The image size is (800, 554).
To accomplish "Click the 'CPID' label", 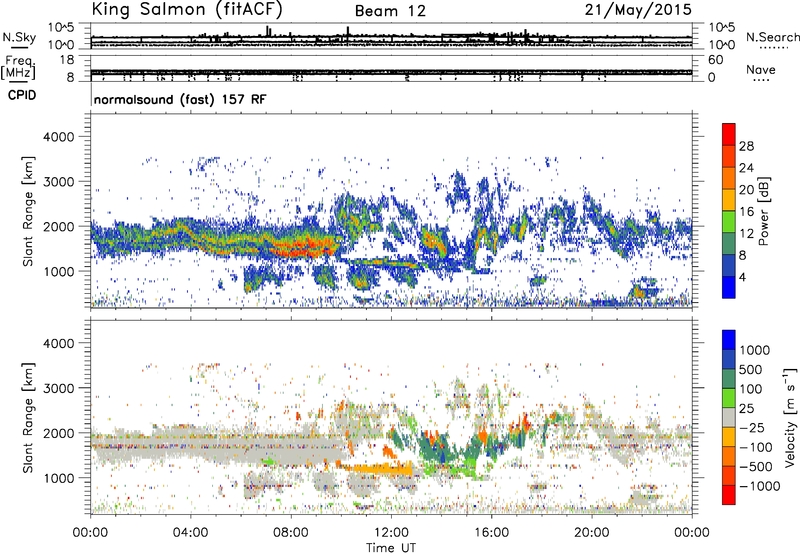I will (x=22, y=95).
